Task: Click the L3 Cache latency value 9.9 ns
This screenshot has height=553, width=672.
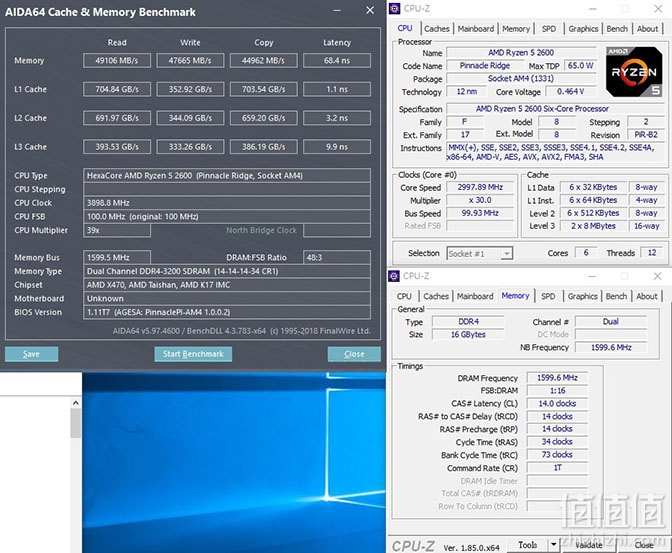Action: (x=337, y=147)
